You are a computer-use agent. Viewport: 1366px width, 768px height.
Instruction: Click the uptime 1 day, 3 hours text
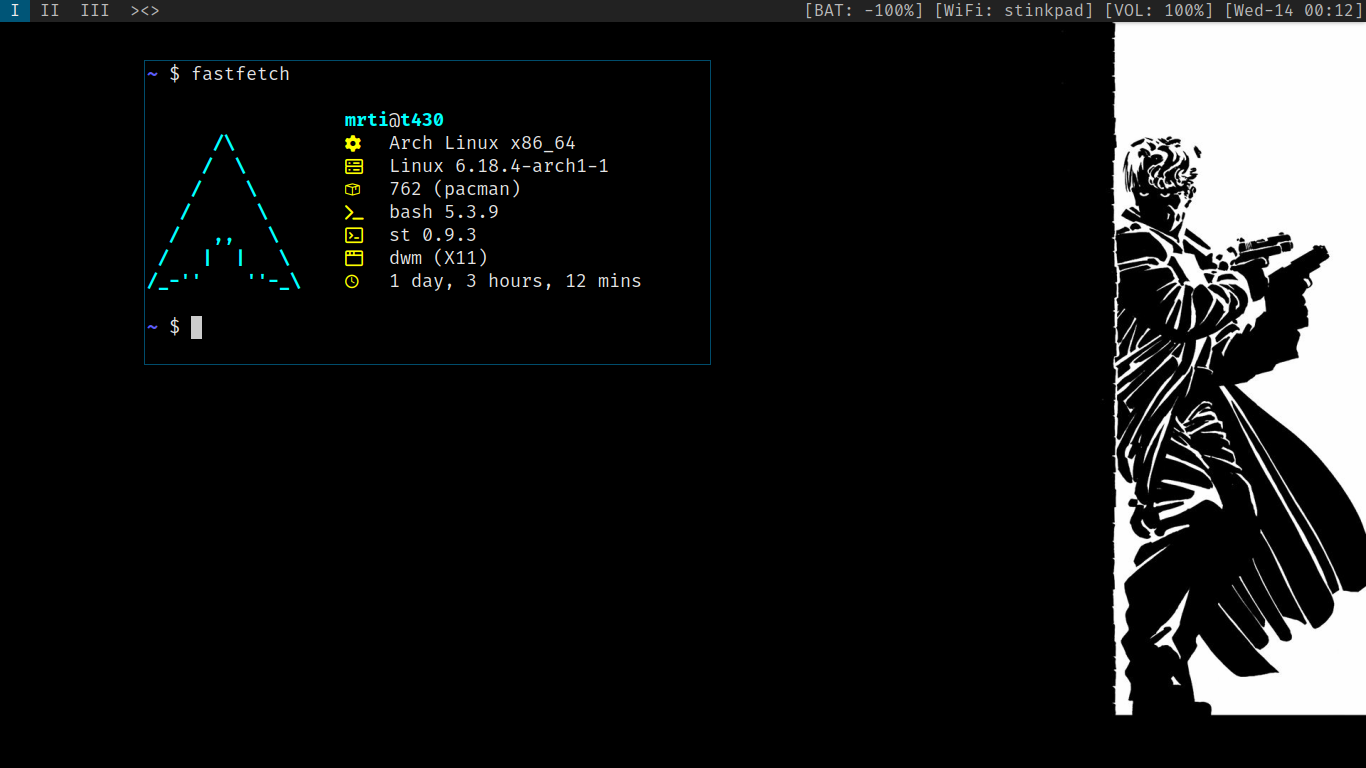(515, 281)
